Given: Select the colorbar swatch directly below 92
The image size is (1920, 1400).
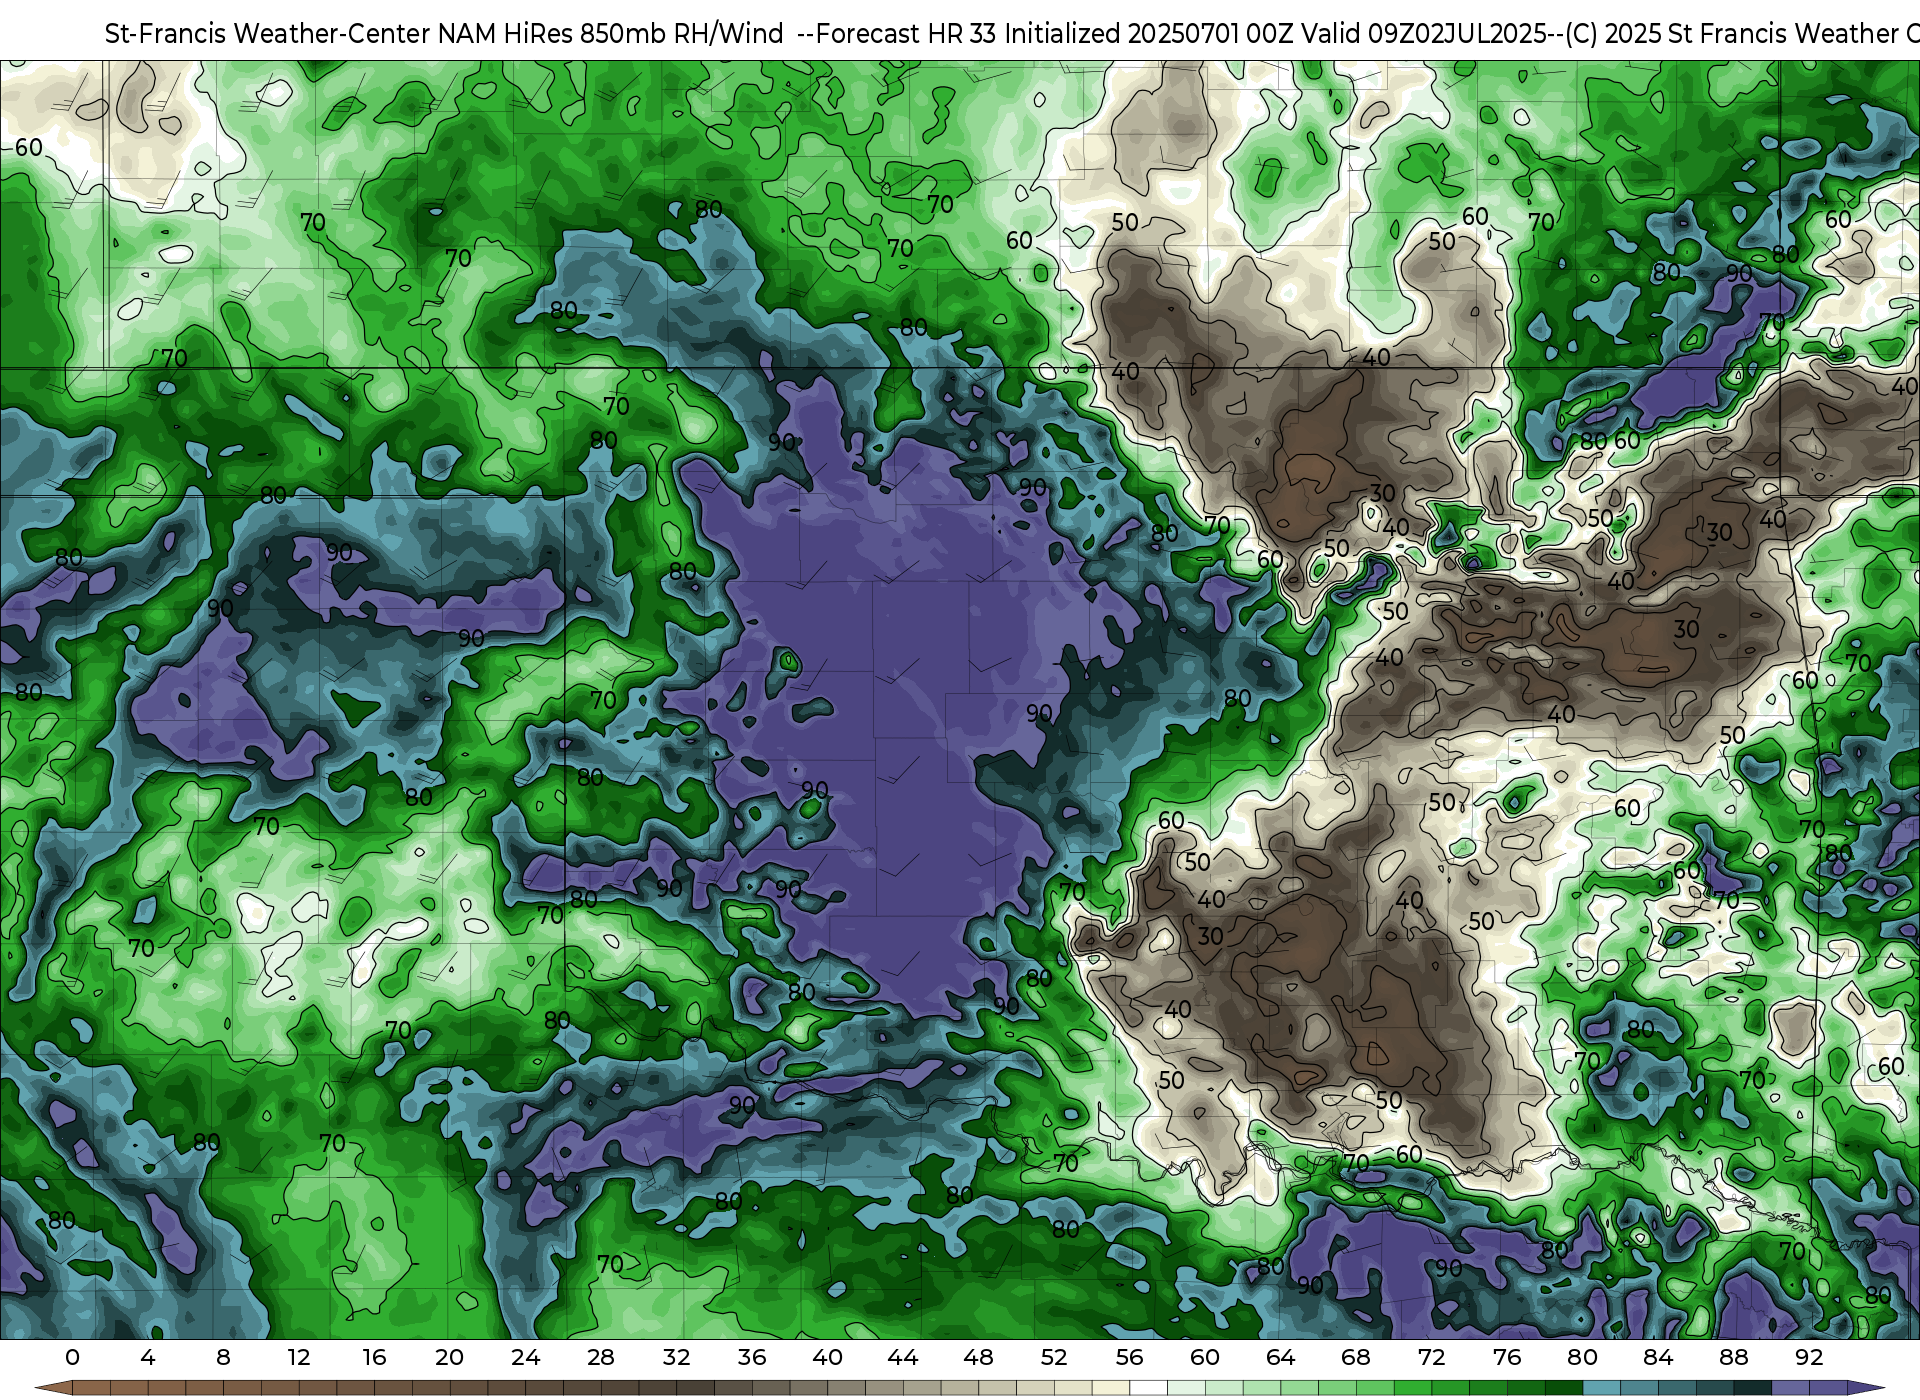Looking at the screenshot, I should [1828, 1388].
